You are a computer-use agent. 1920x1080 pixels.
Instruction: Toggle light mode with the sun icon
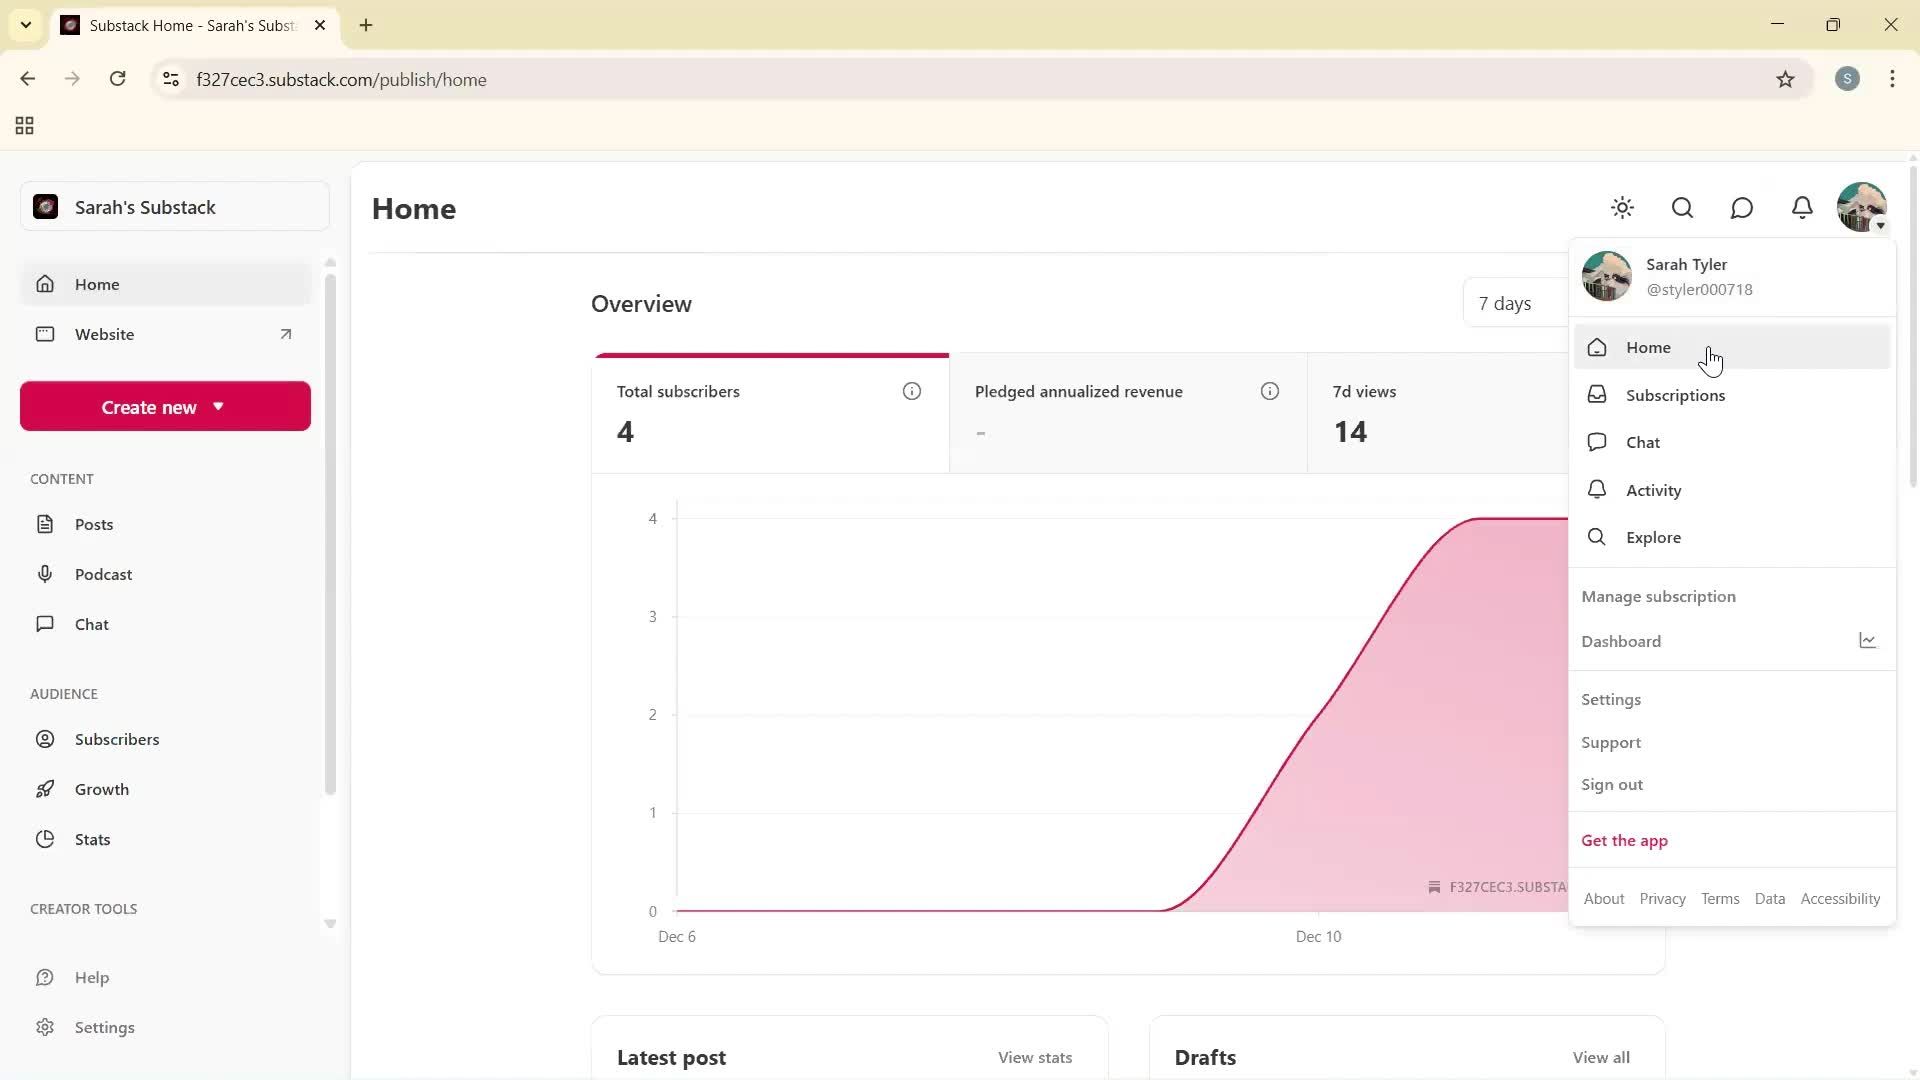[x=1622, y=207]
